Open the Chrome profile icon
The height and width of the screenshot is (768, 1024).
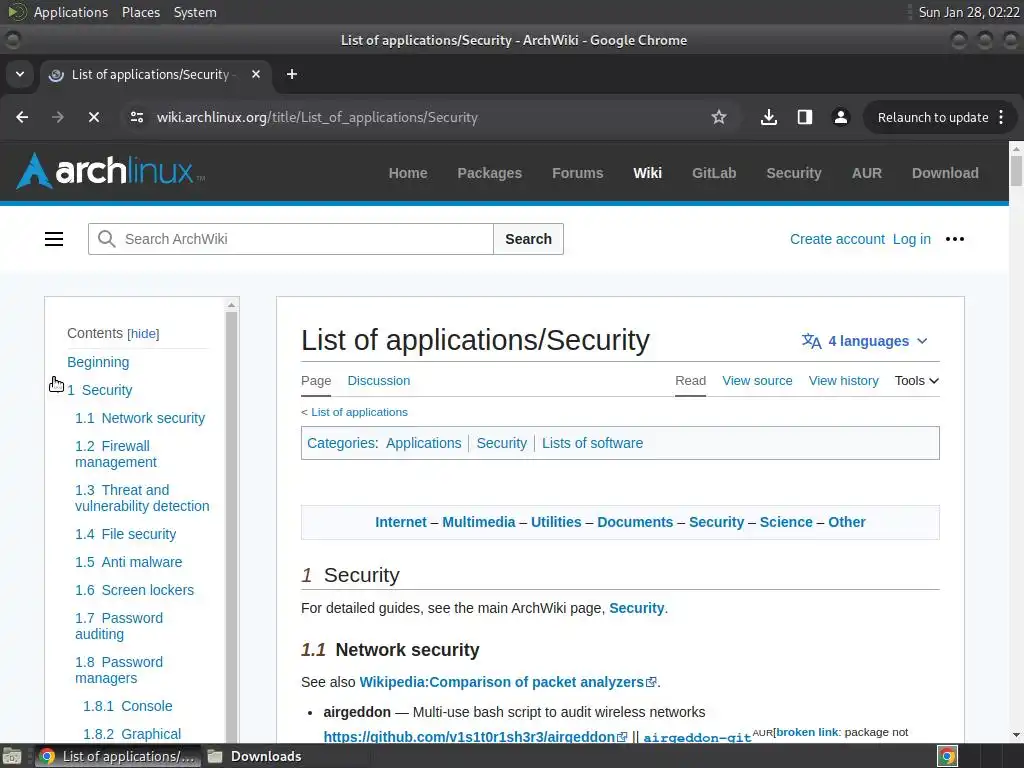point(840,118)
